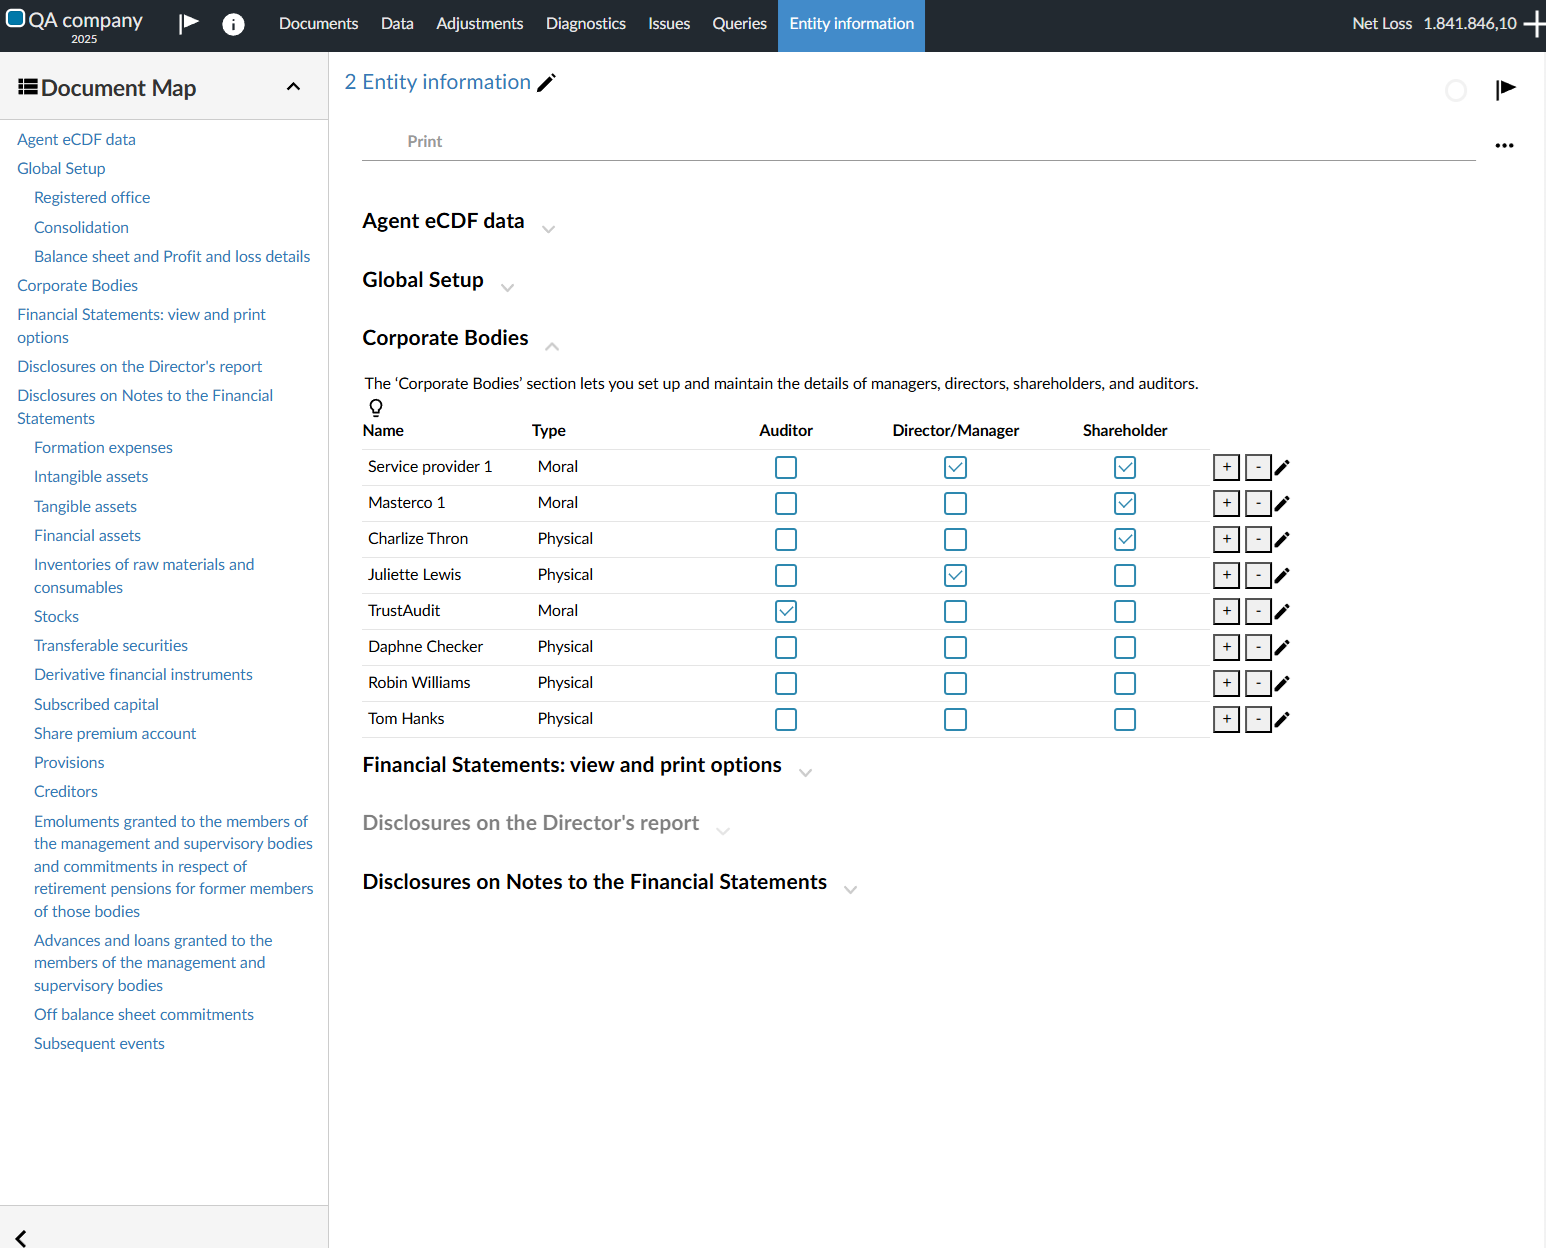Go to Subsequent events in sidebar
The height and width of the screenshot is (1248, 1546).
click(99, 1043)
